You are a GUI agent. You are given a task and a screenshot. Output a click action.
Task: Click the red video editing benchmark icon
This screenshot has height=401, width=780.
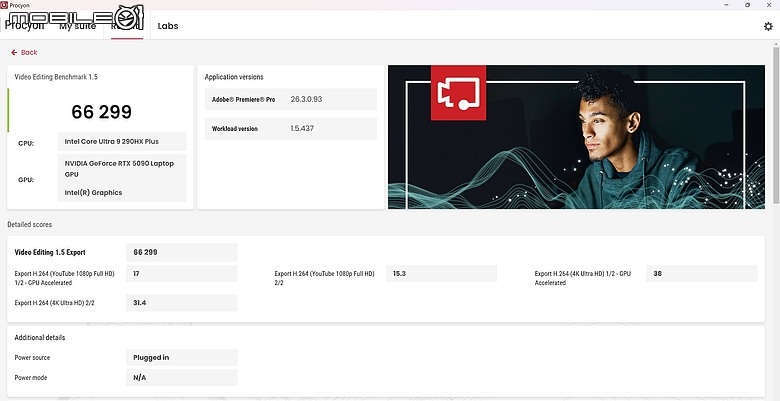458,93
